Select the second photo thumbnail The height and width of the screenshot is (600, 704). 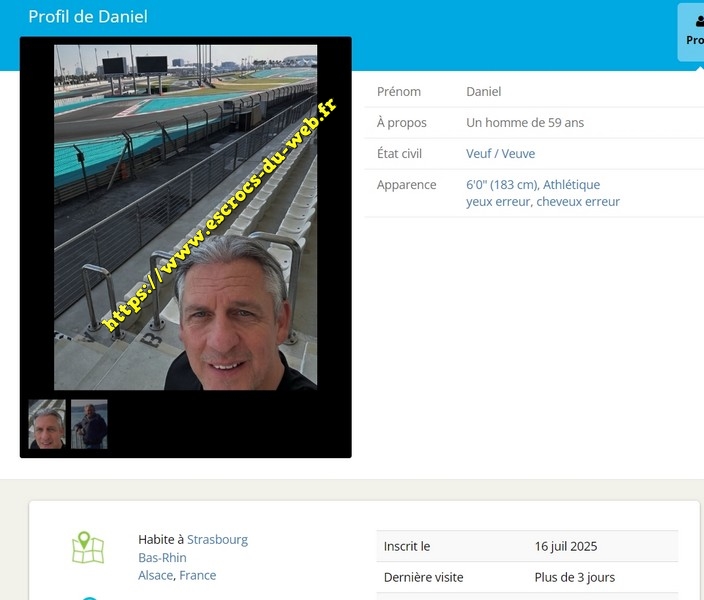[x=89, y=424]
